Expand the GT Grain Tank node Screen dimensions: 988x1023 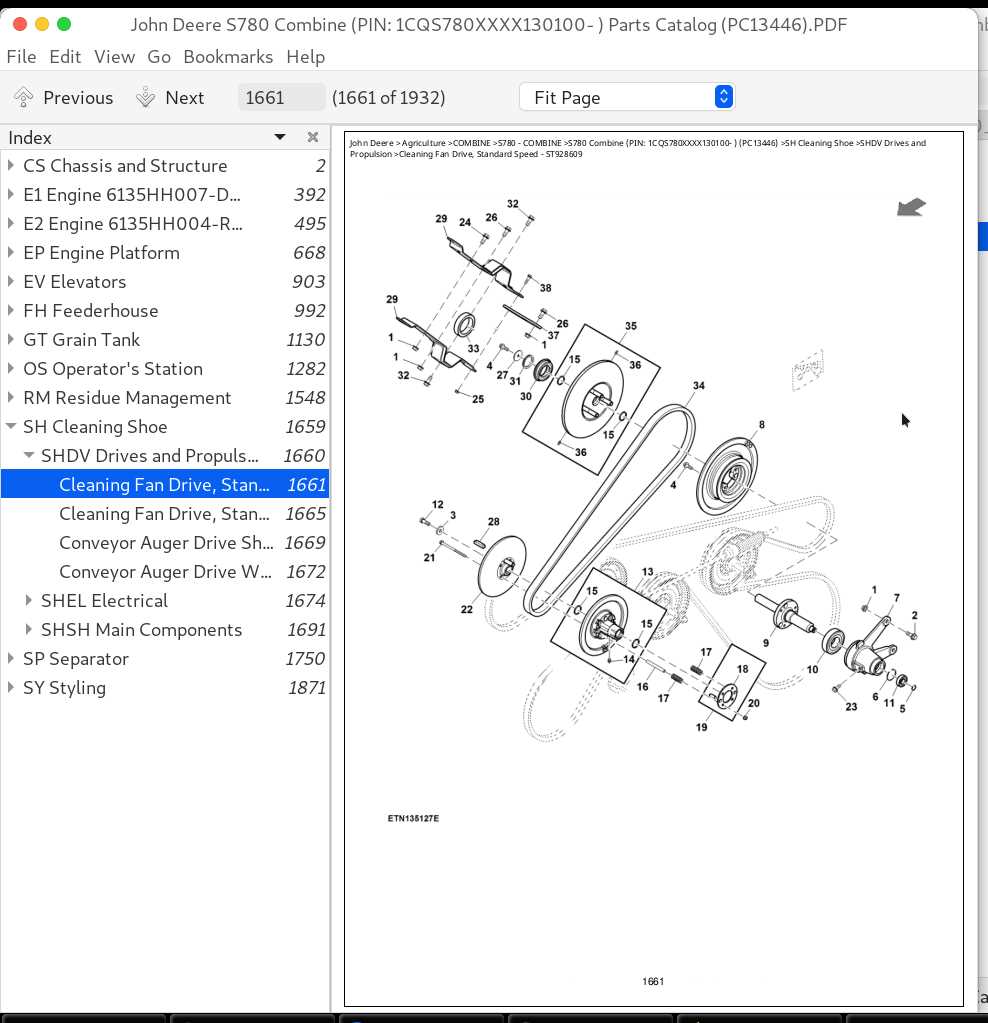tap(10, 339)
